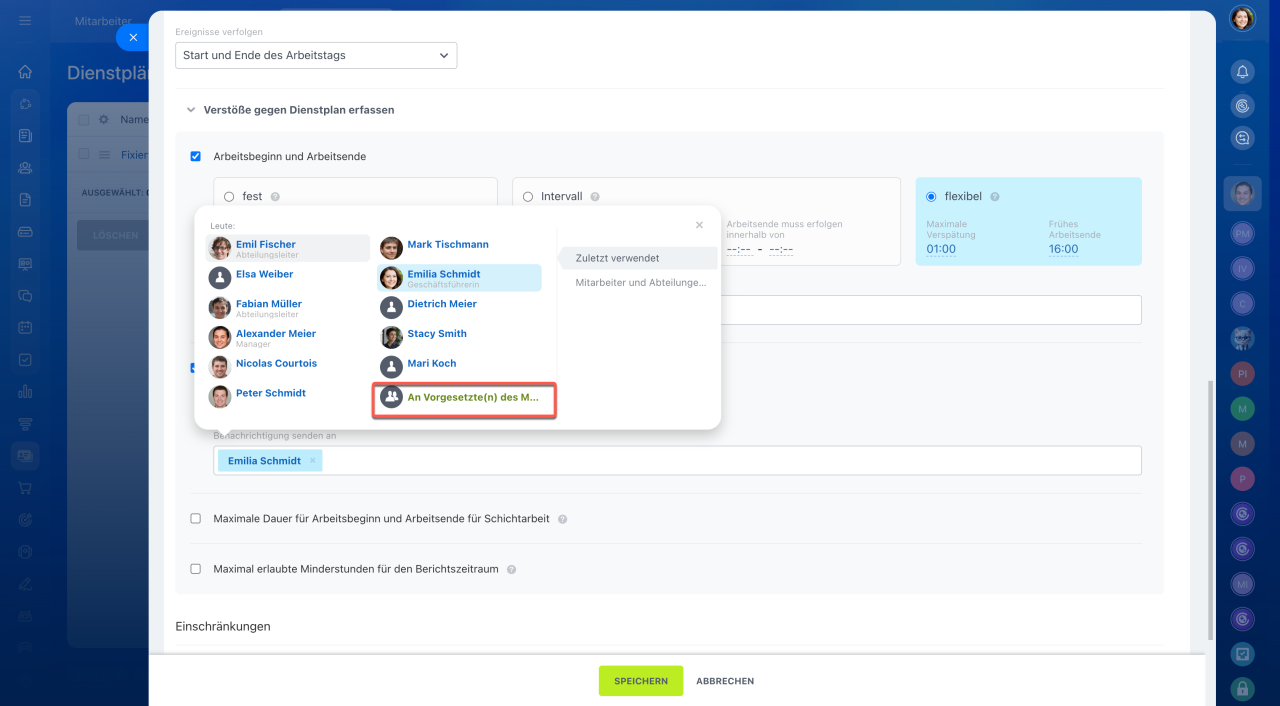Click the user profile avatar top right
This screenshot has height=706, width=1280.
coord(1242,18)
